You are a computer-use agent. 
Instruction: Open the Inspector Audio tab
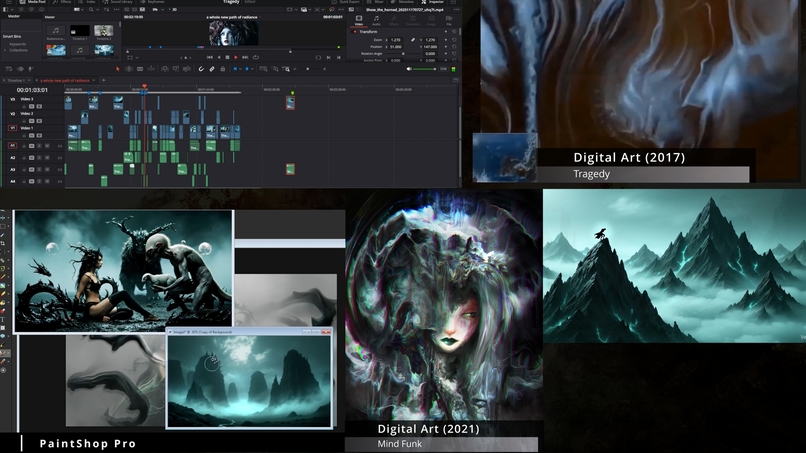(376, 21)
